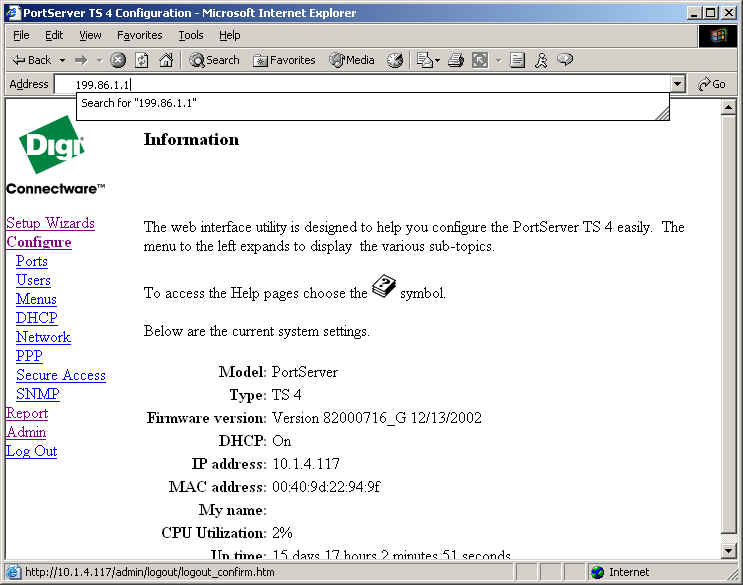The height and width of the screenshot is (585, 743).
Task: Open the Back button history dropdown arrow
Action: point(62,60)
